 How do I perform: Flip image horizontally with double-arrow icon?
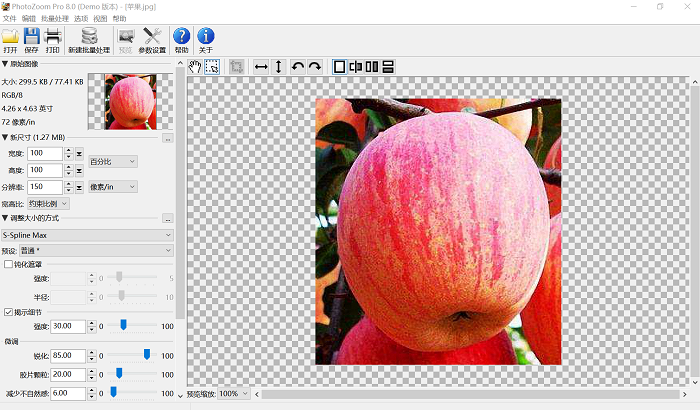coord(261,67)
